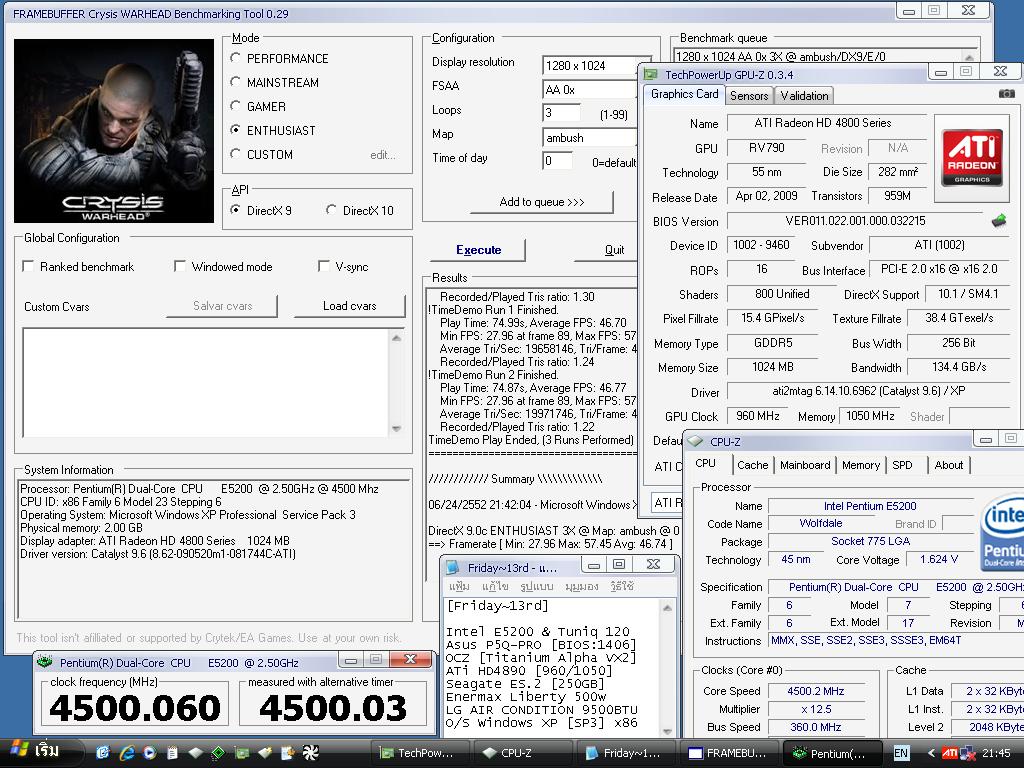Show hidden tray icons arrow

click(x=931, y=753)
